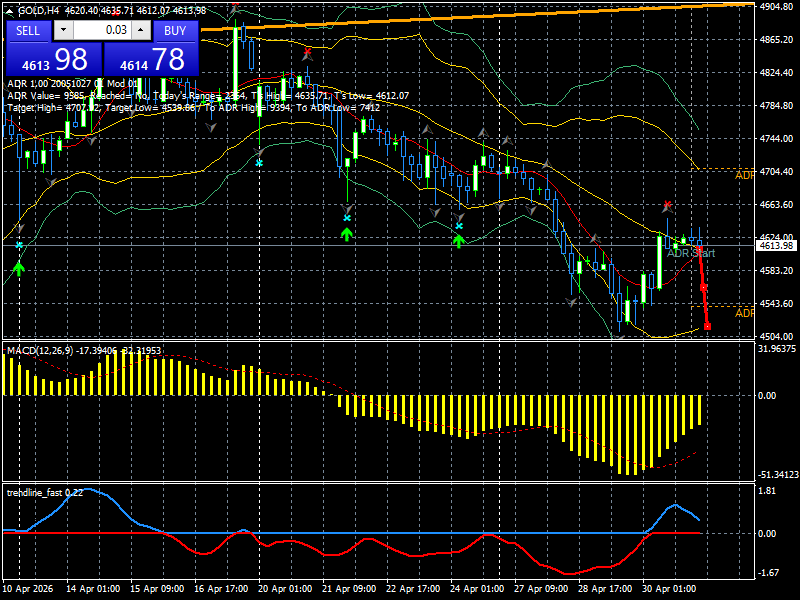Image resolution: width=800 pixels, height=600 pixels.
Task: Click the ADR Start label on chart
Action: 691,253
